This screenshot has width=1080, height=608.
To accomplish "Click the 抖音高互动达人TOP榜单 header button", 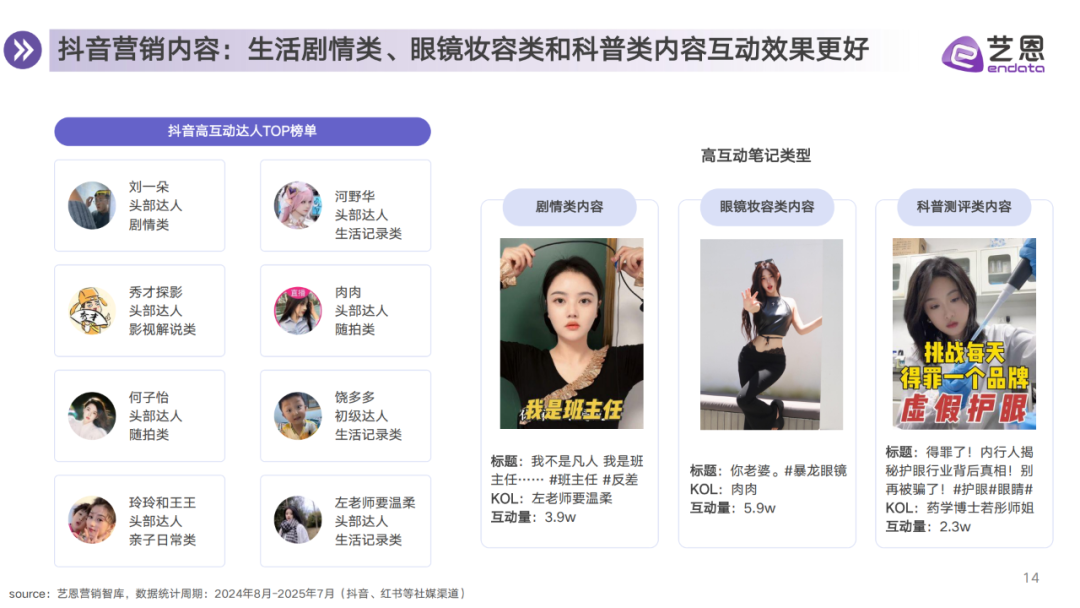I will (242, 131).
